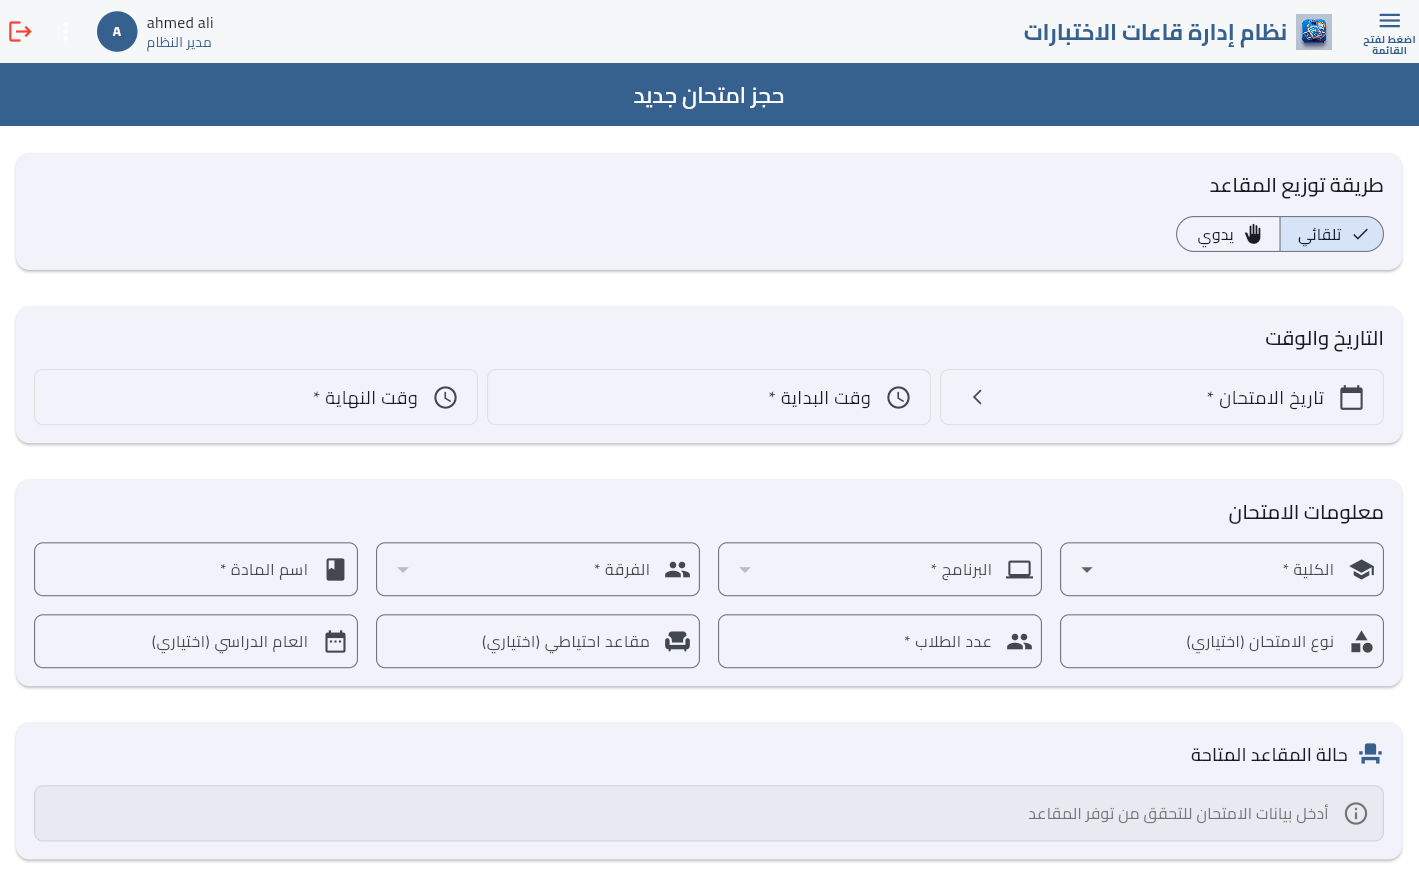
Task: Click the system logo image
Action: click(x=1314, y=32)
